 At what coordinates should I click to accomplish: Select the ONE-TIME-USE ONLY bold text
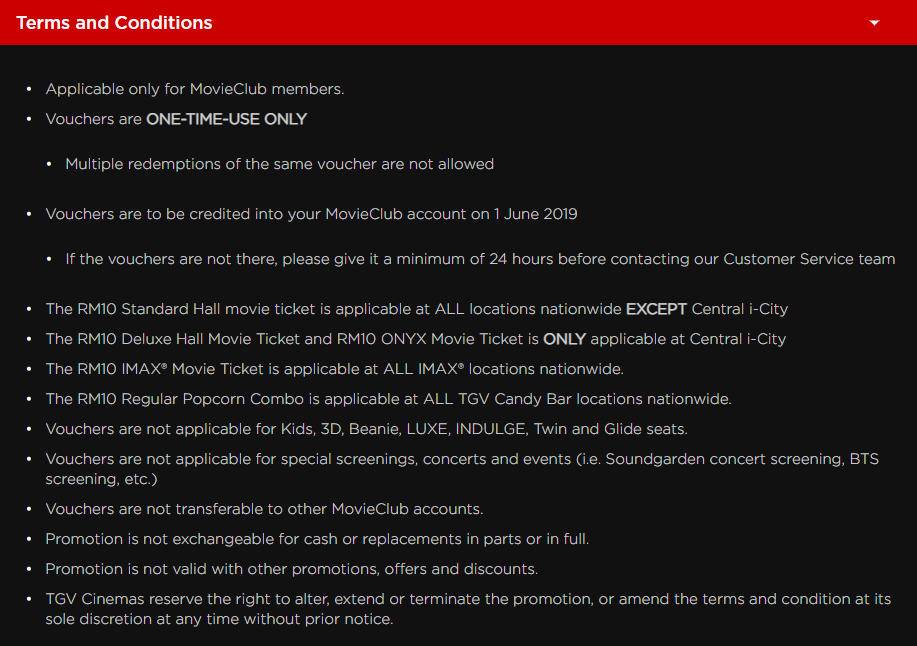coord(226,119)
